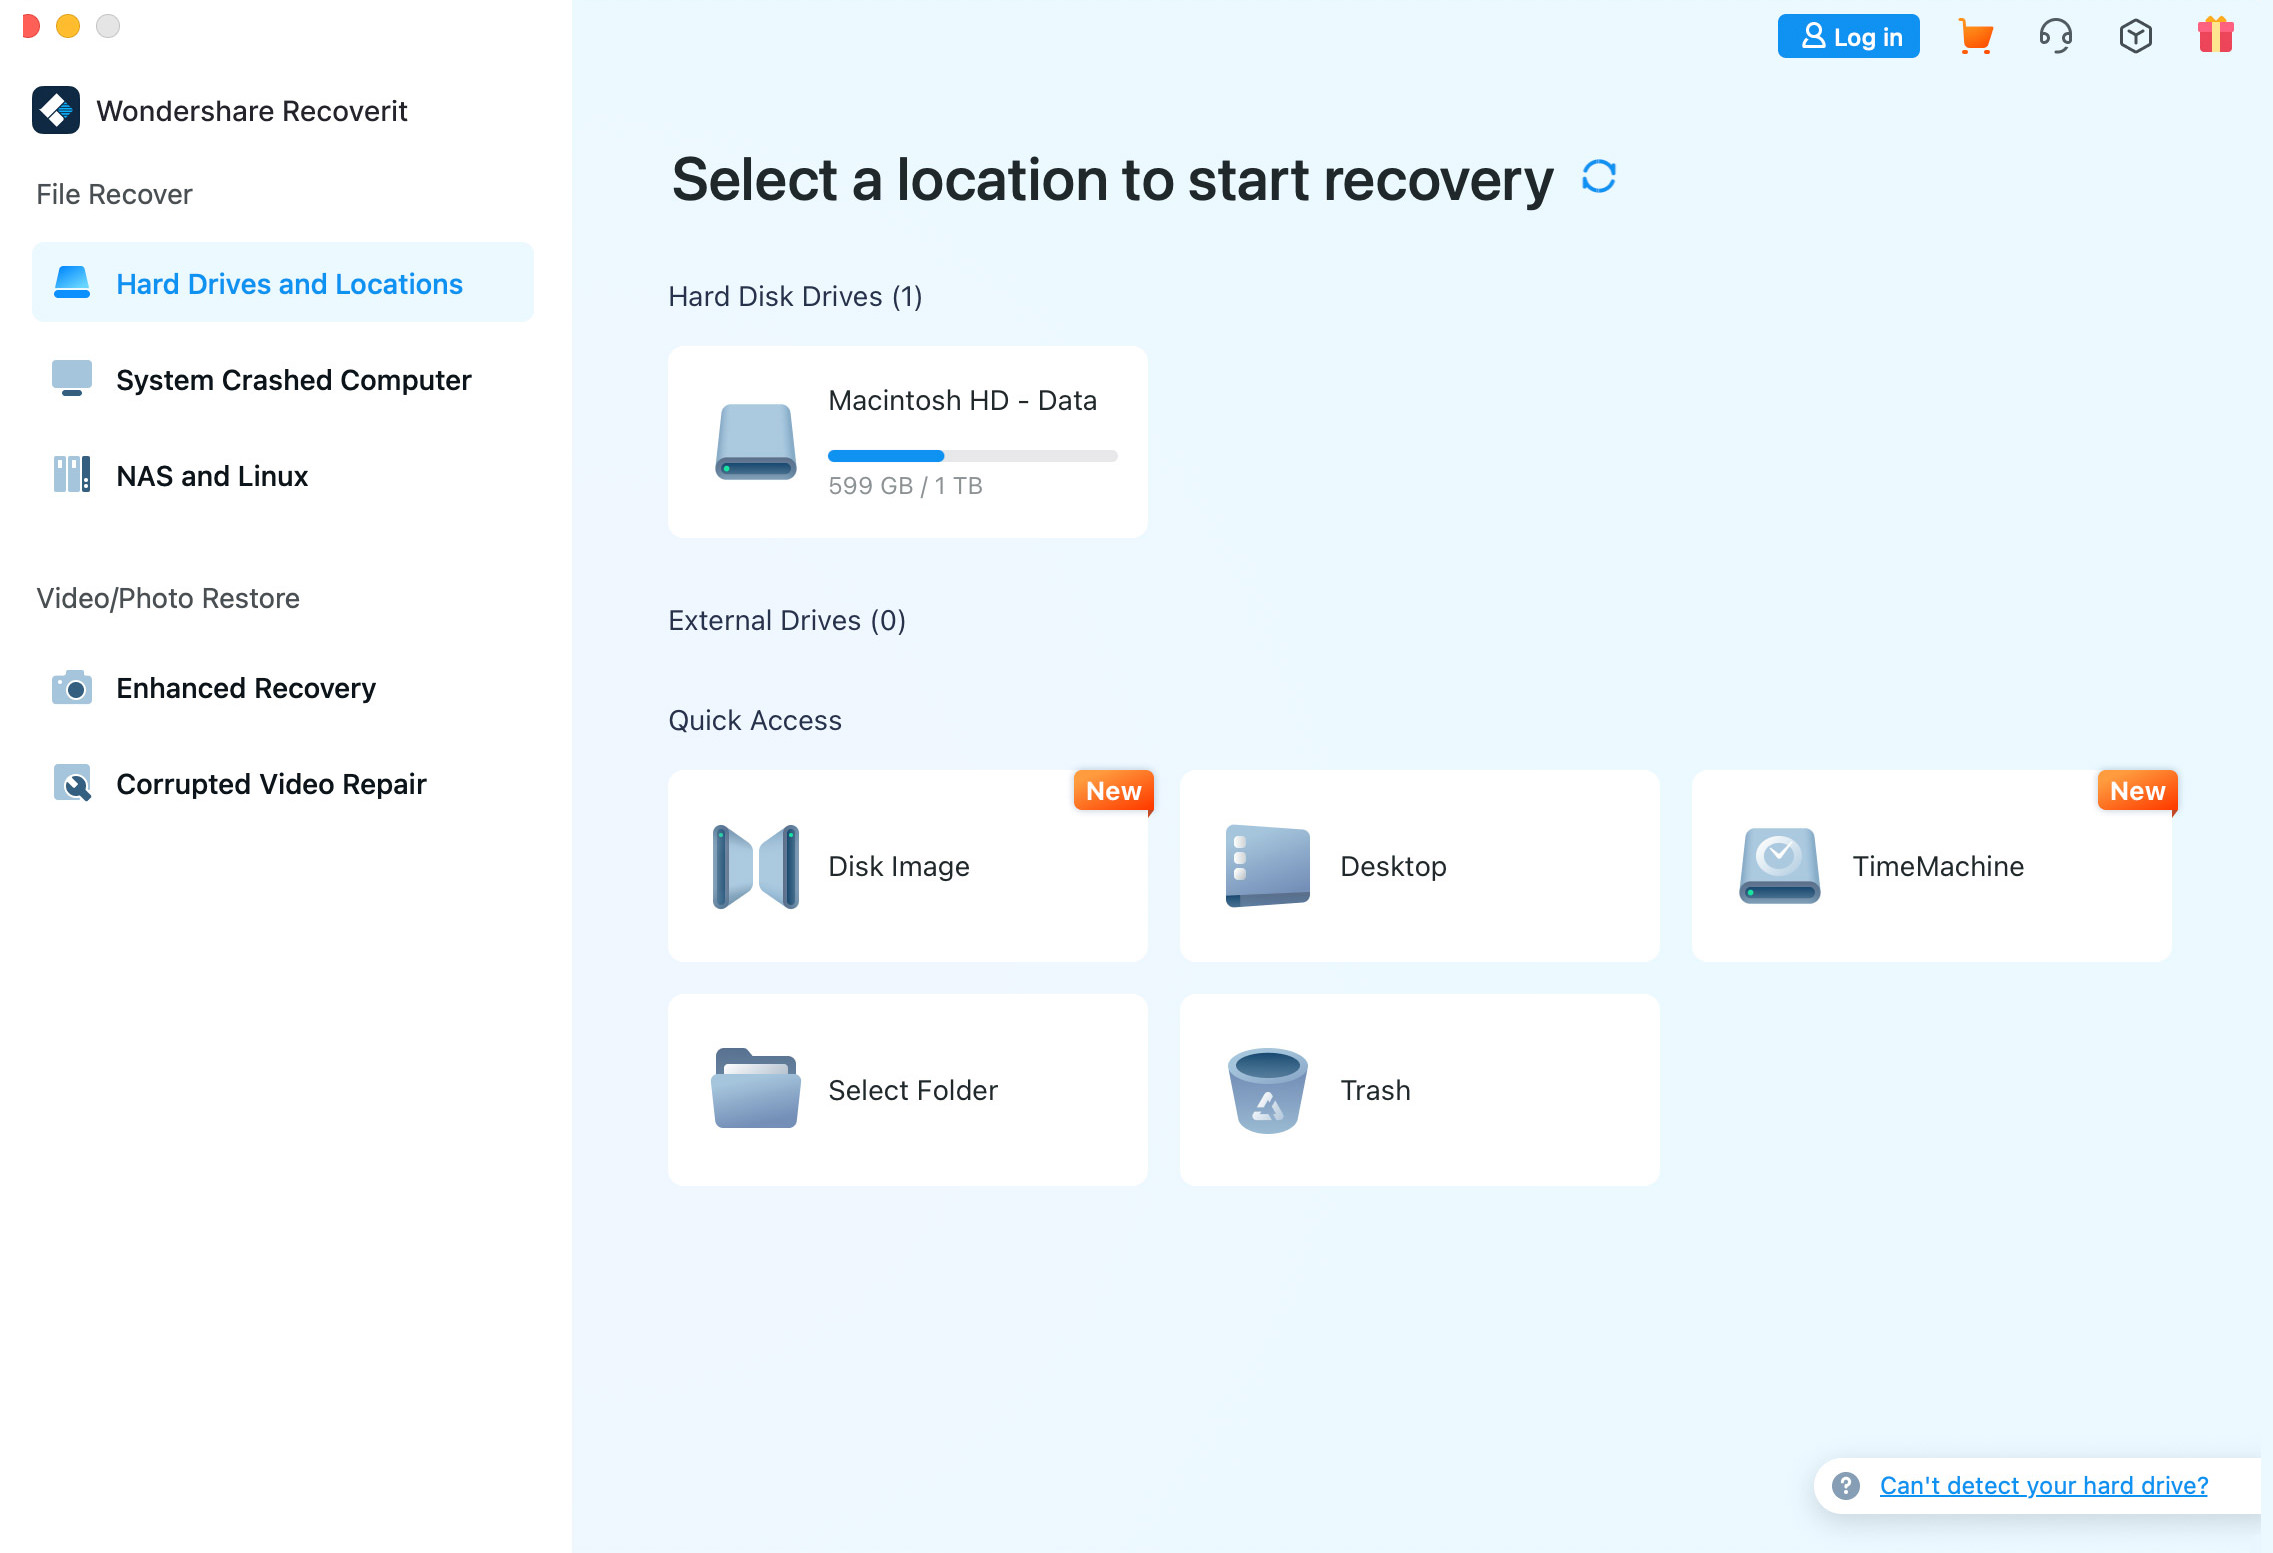Click the Disk Image drive icon
2273x1553 pixels.
click(755, 866)
